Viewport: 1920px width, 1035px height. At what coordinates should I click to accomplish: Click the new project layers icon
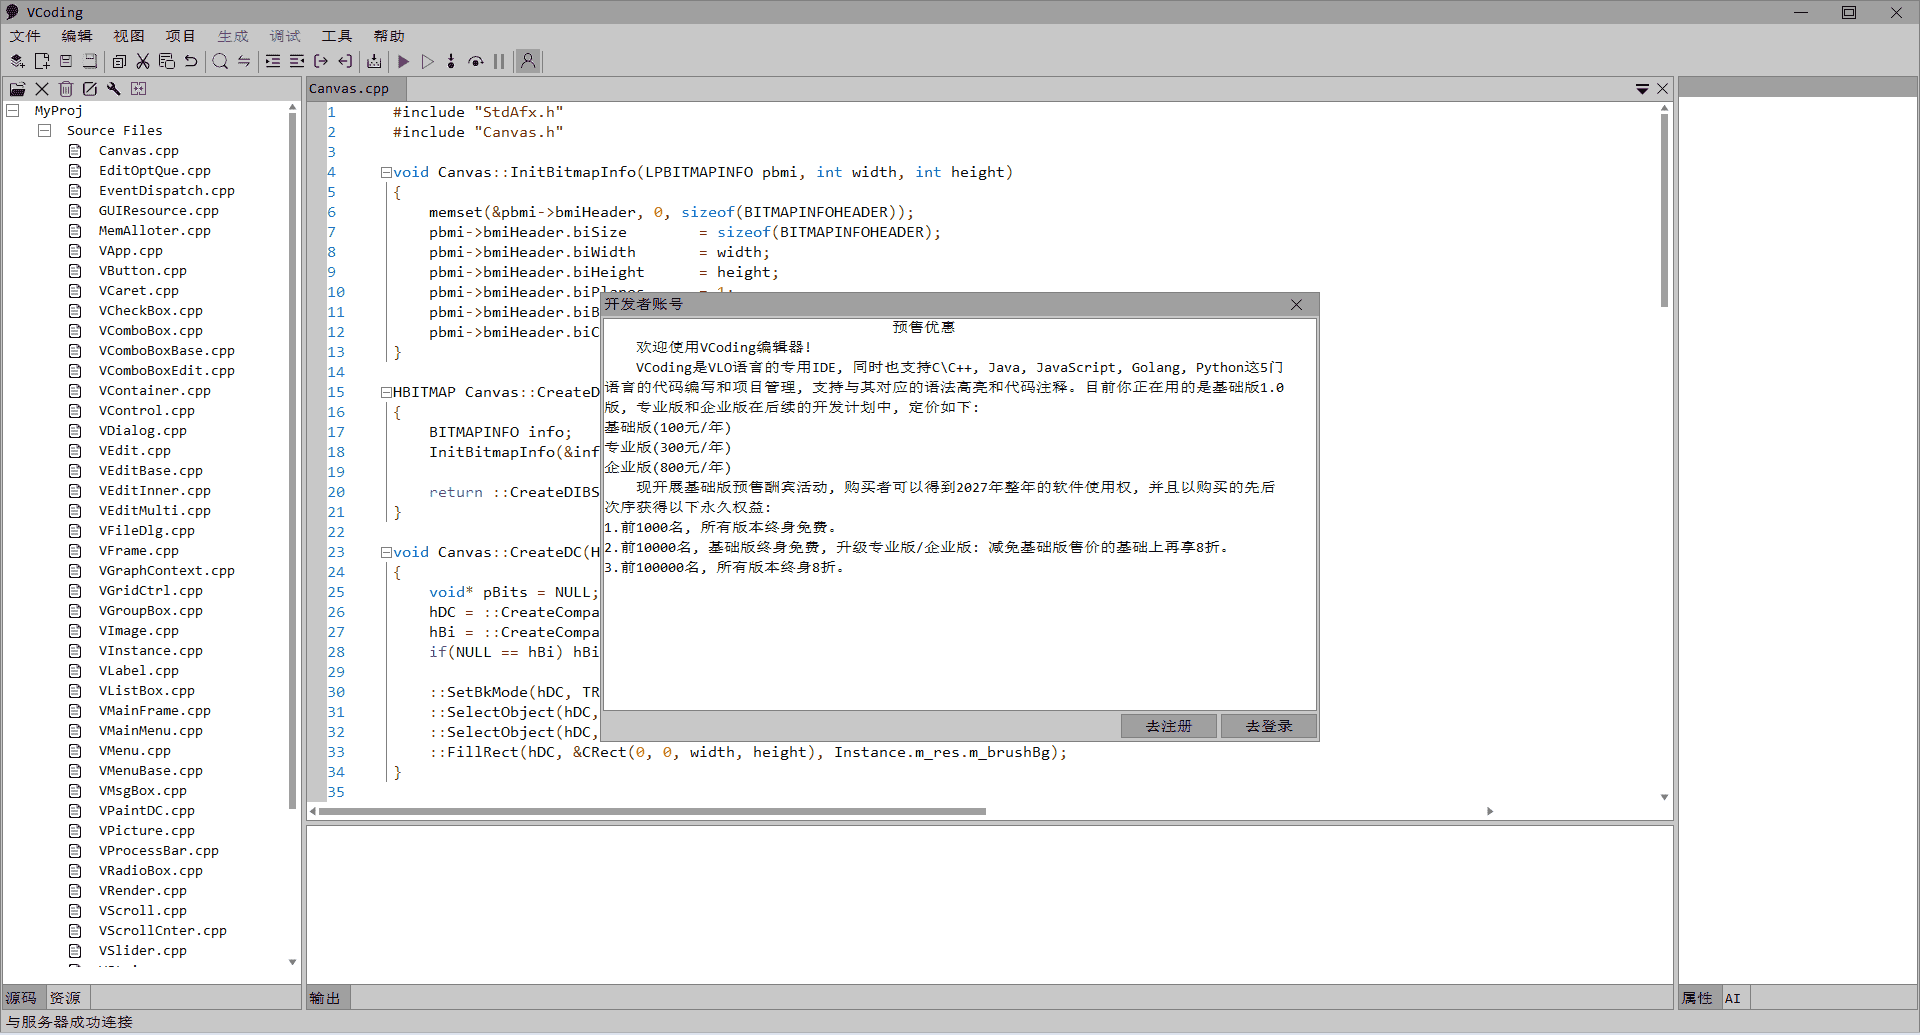17,61
